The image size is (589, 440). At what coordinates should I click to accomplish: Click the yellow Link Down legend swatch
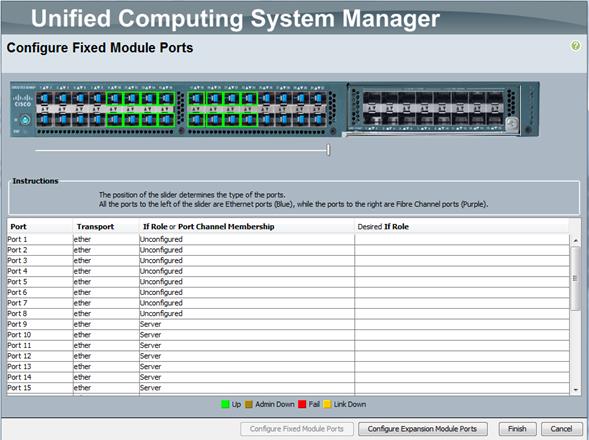tap(327, 404)
